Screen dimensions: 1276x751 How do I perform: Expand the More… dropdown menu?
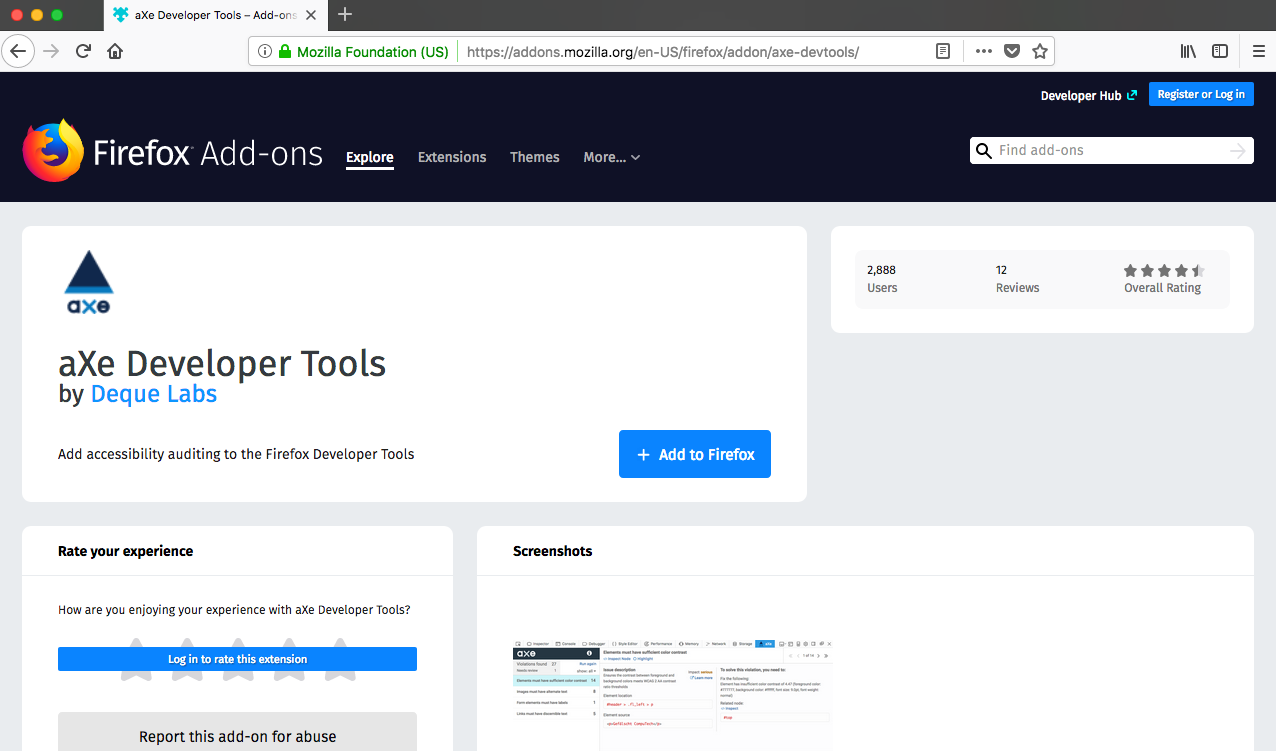[x=612, y=157]
